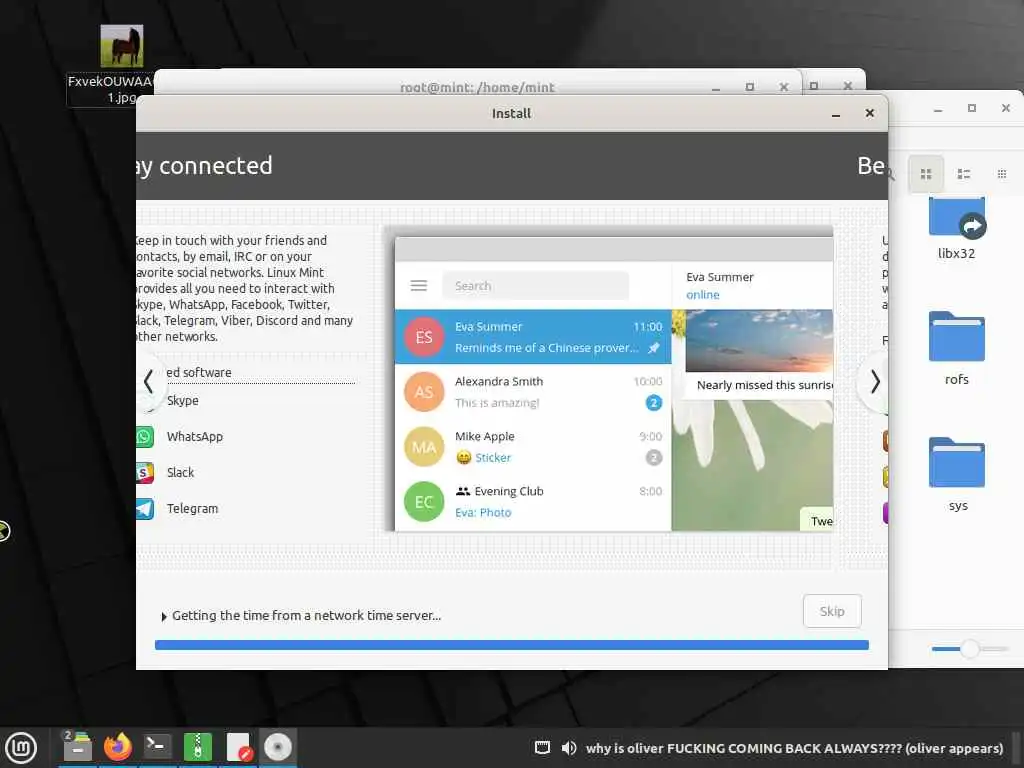Open the document taskbar icon with red badge
Viewport: 1024px width, 768px height.
238,747
